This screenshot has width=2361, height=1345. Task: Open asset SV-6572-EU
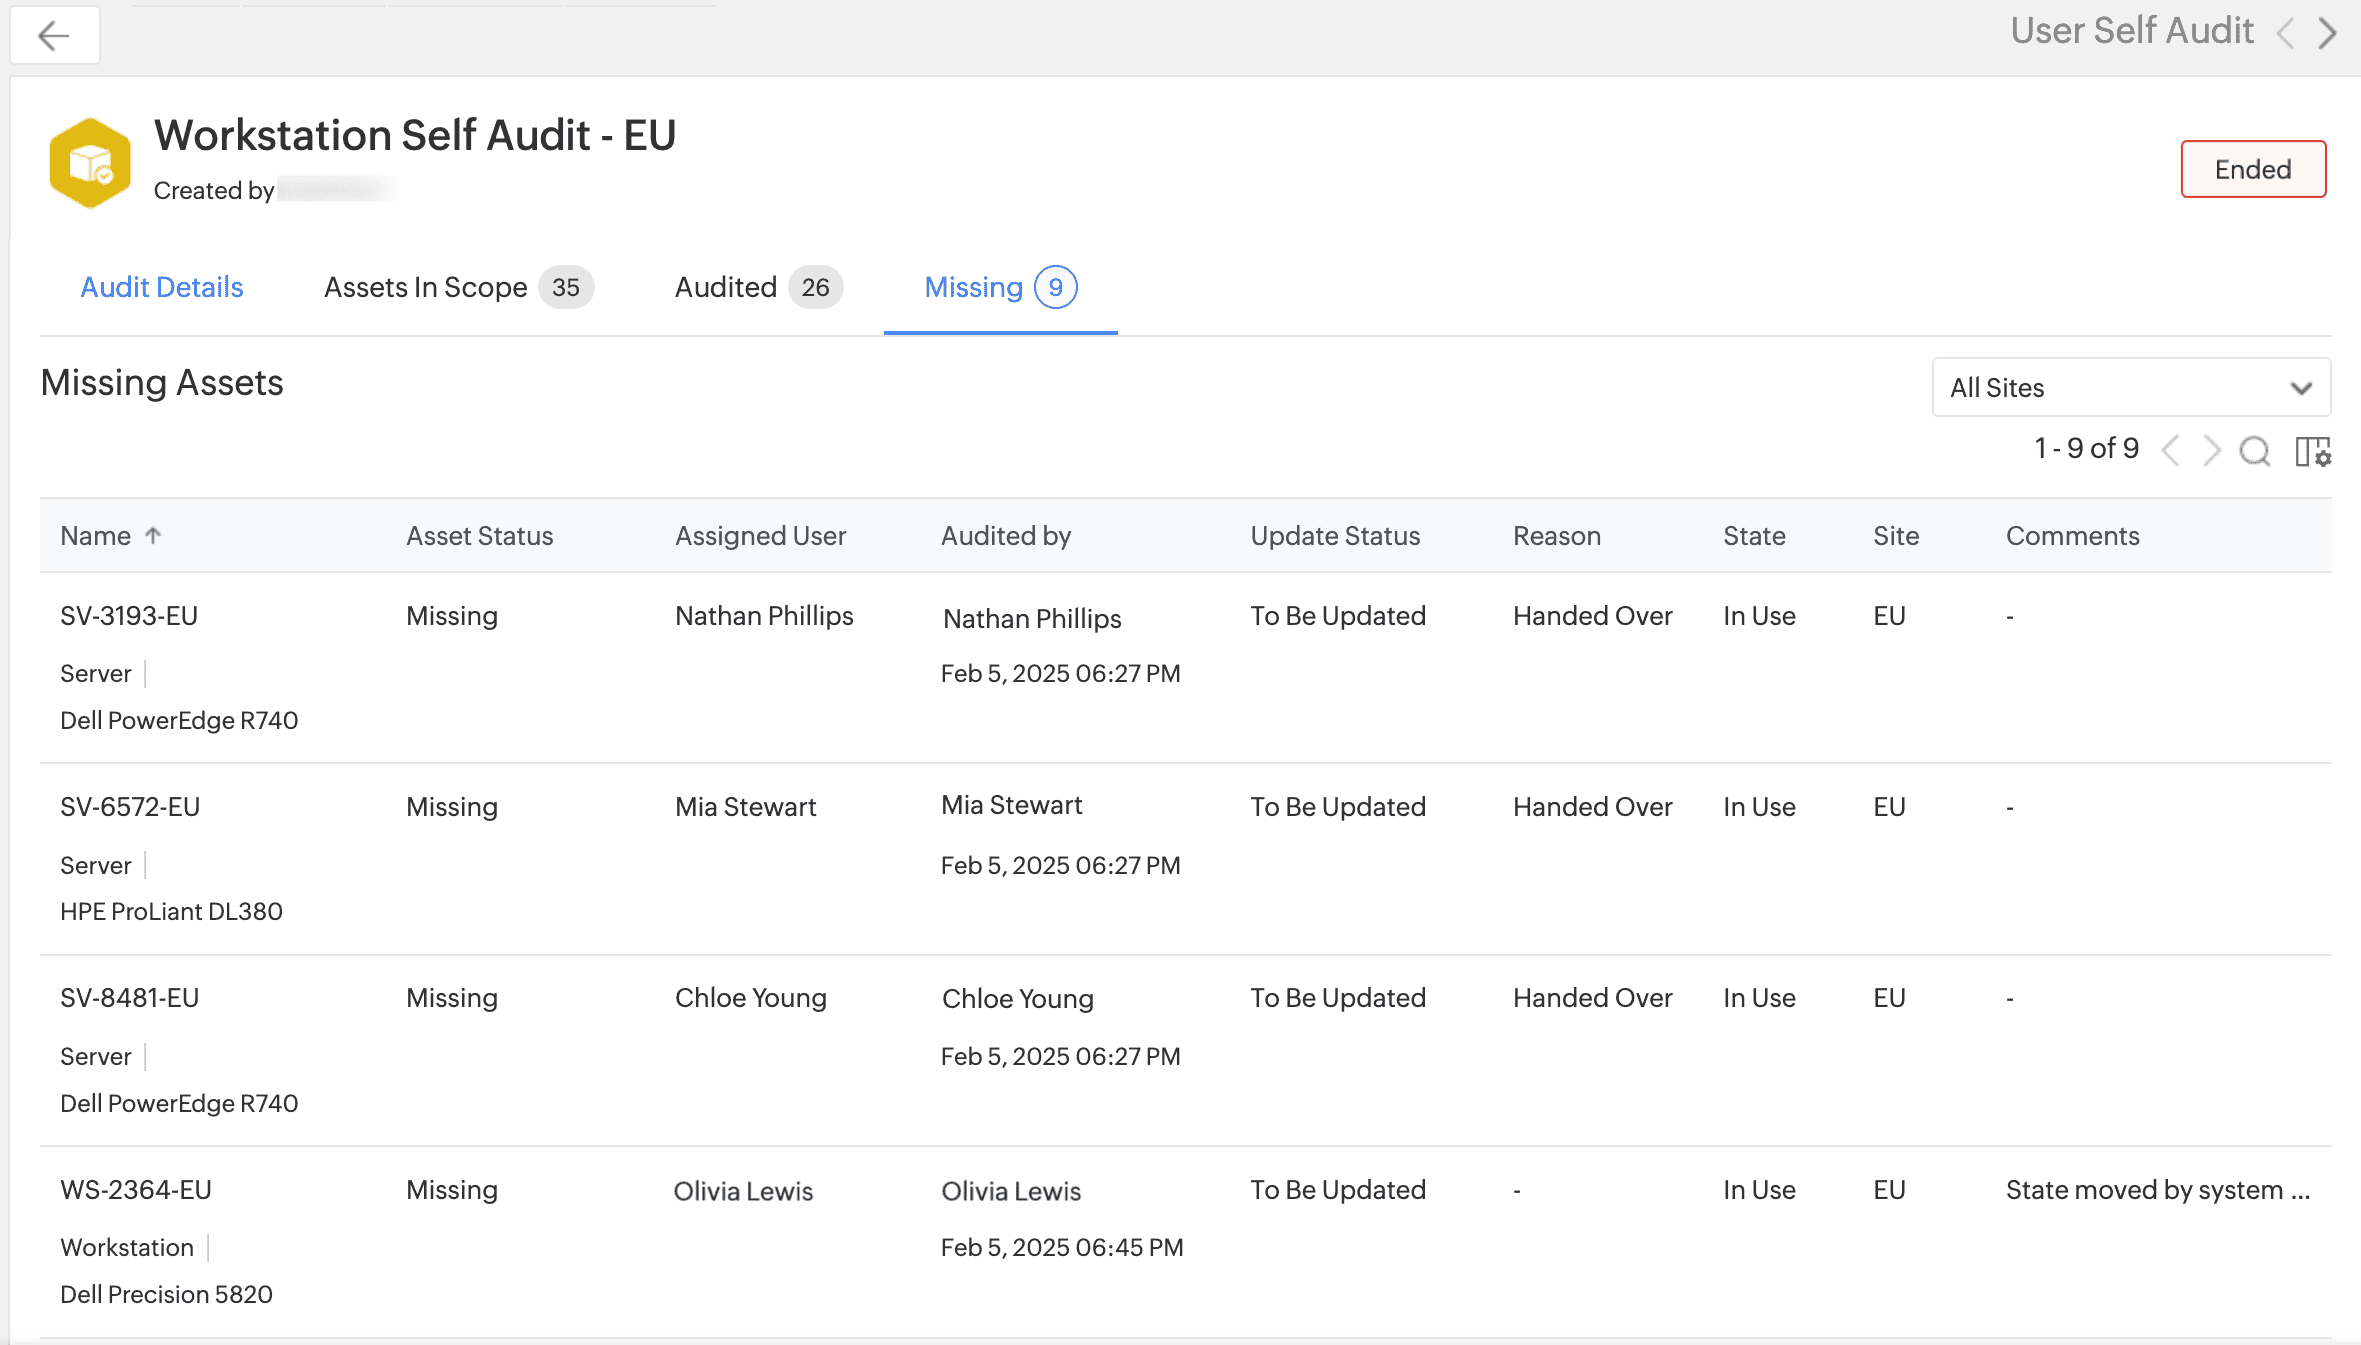pos(130,807)
